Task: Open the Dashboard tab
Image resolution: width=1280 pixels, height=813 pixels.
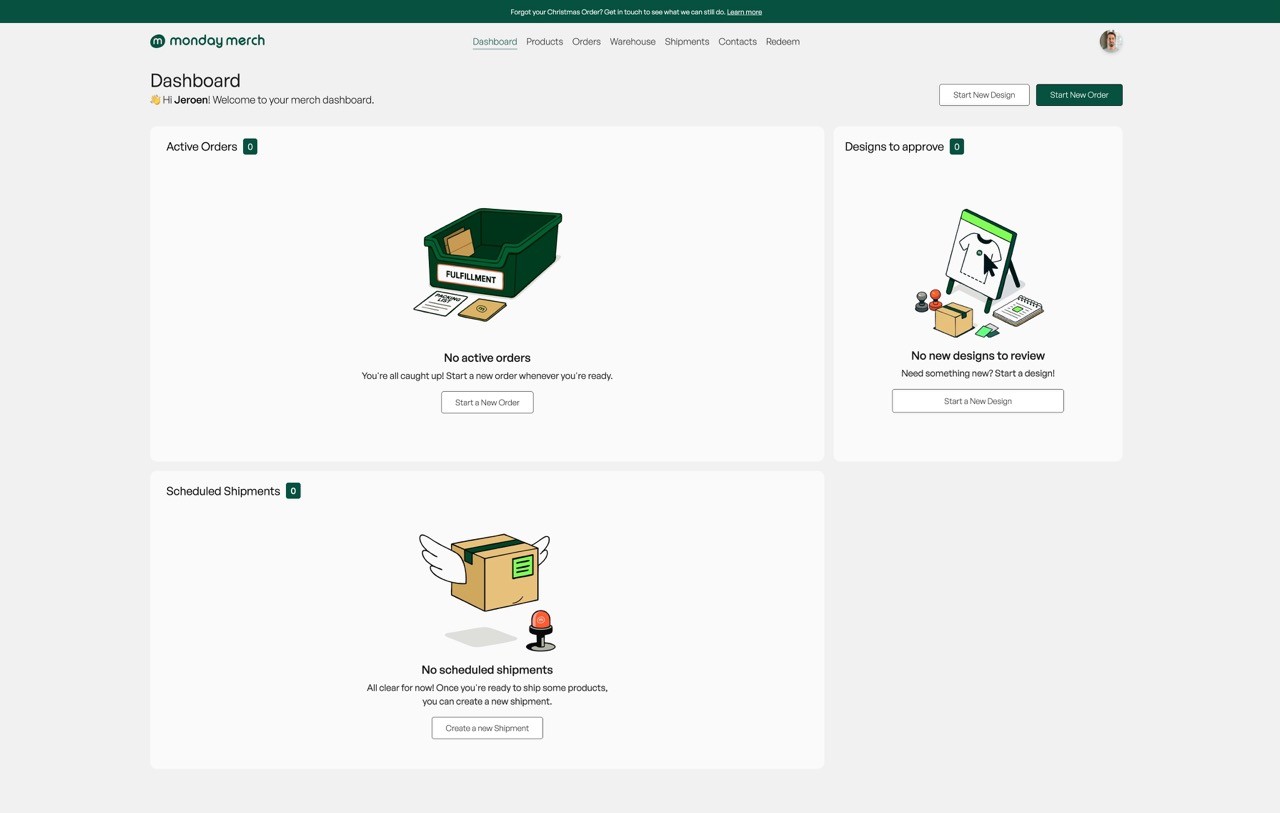Action: coord(495,42)
